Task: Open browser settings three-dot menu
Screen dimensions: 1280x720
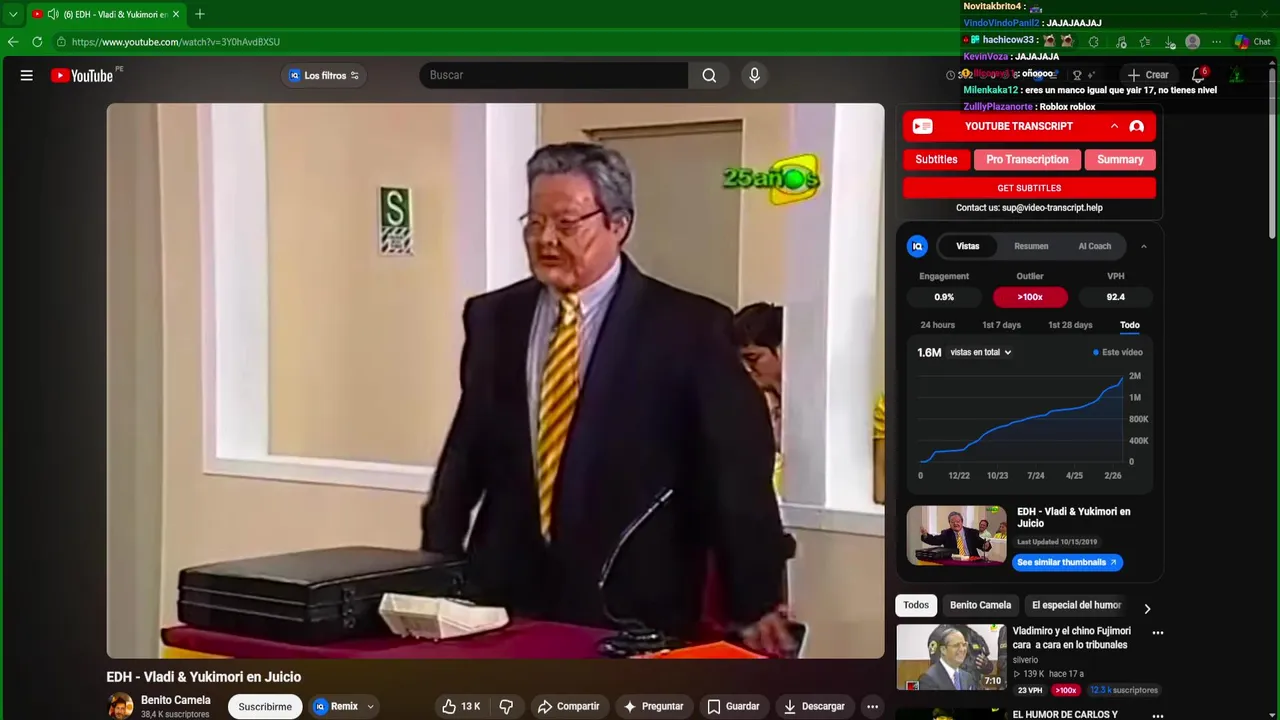Action: coord(1216,42)
